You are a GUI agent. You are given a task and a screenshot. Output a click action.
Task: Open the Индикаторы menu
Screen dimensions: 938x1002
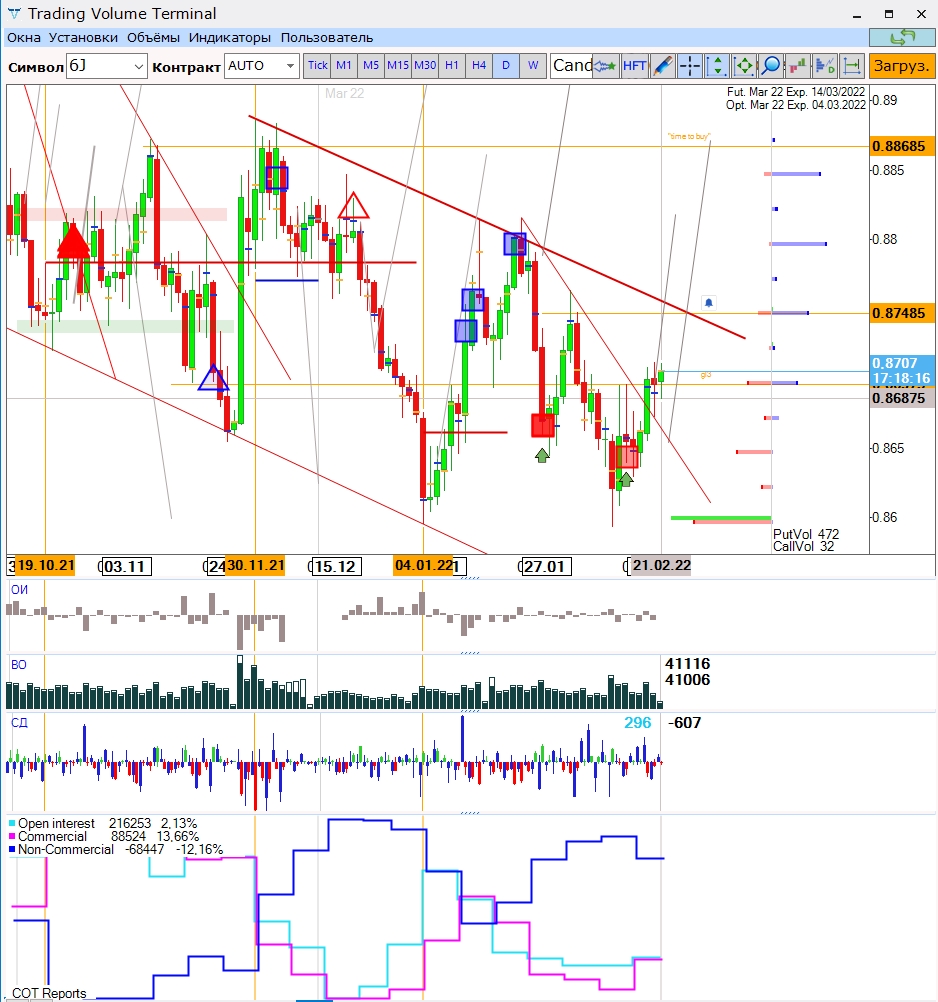230,37
